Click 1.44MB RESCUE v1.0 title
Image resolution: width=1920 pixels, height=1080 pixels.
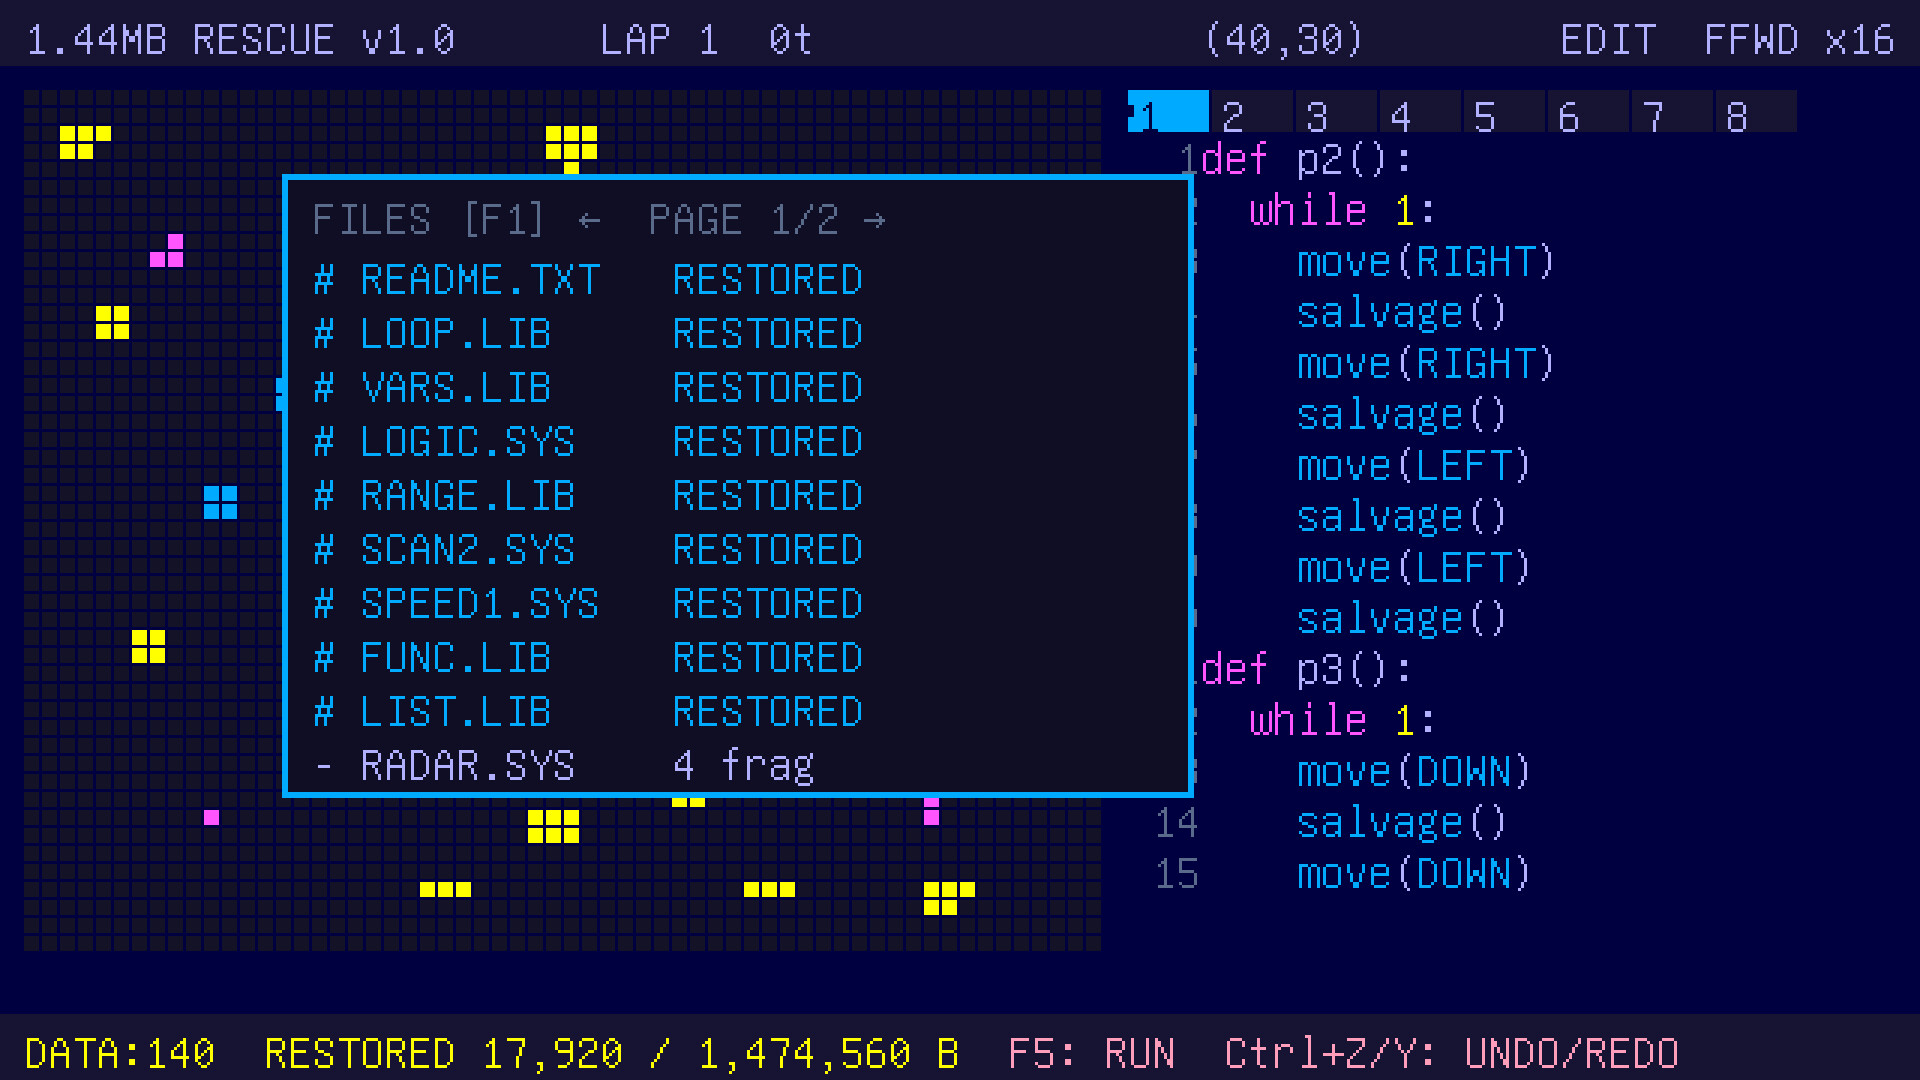tap(241, 40)
